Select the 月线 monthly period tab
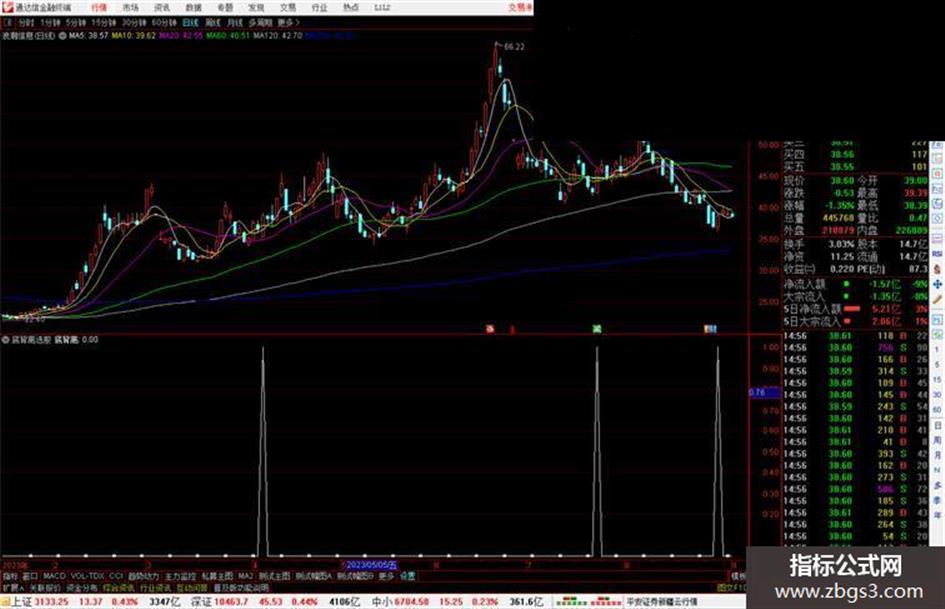 234,22
